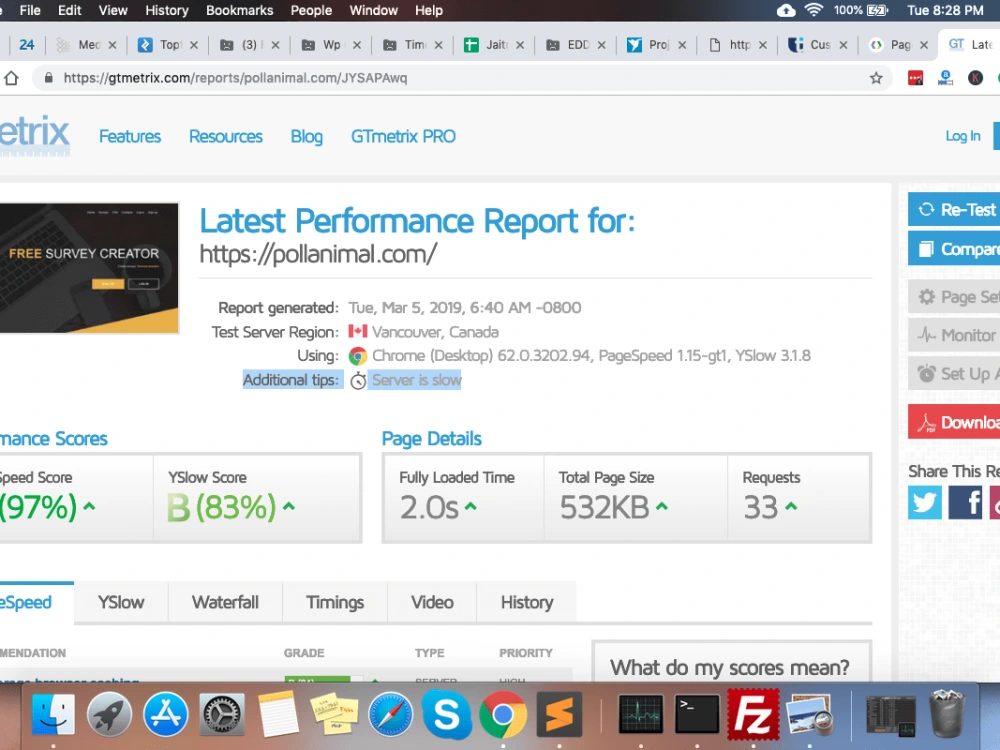The height and width of the screenshot is (750, 1000).
Task: Switch to the Waterfall tab
Action: (x=225, y=602)
